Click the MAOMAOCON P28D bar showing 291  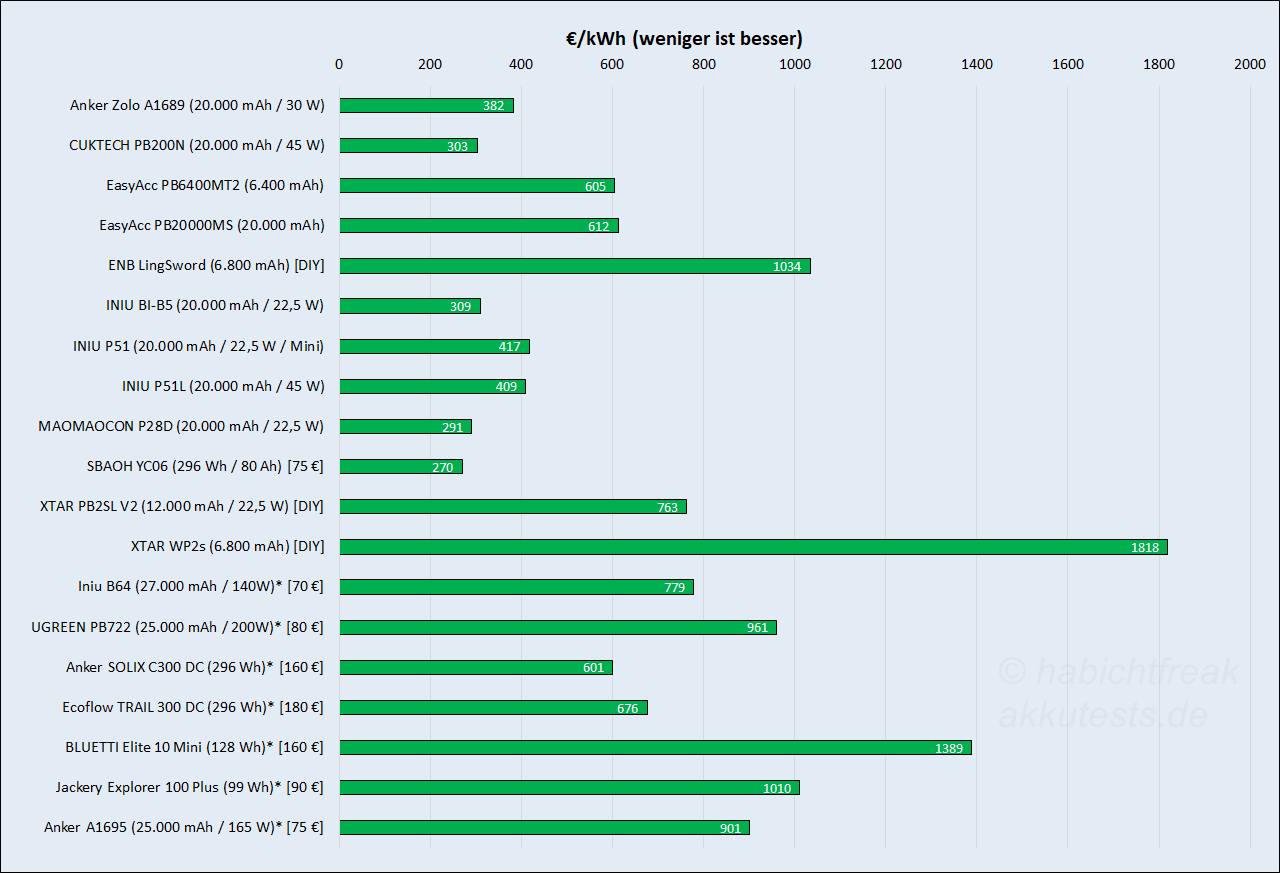(405, 426)
